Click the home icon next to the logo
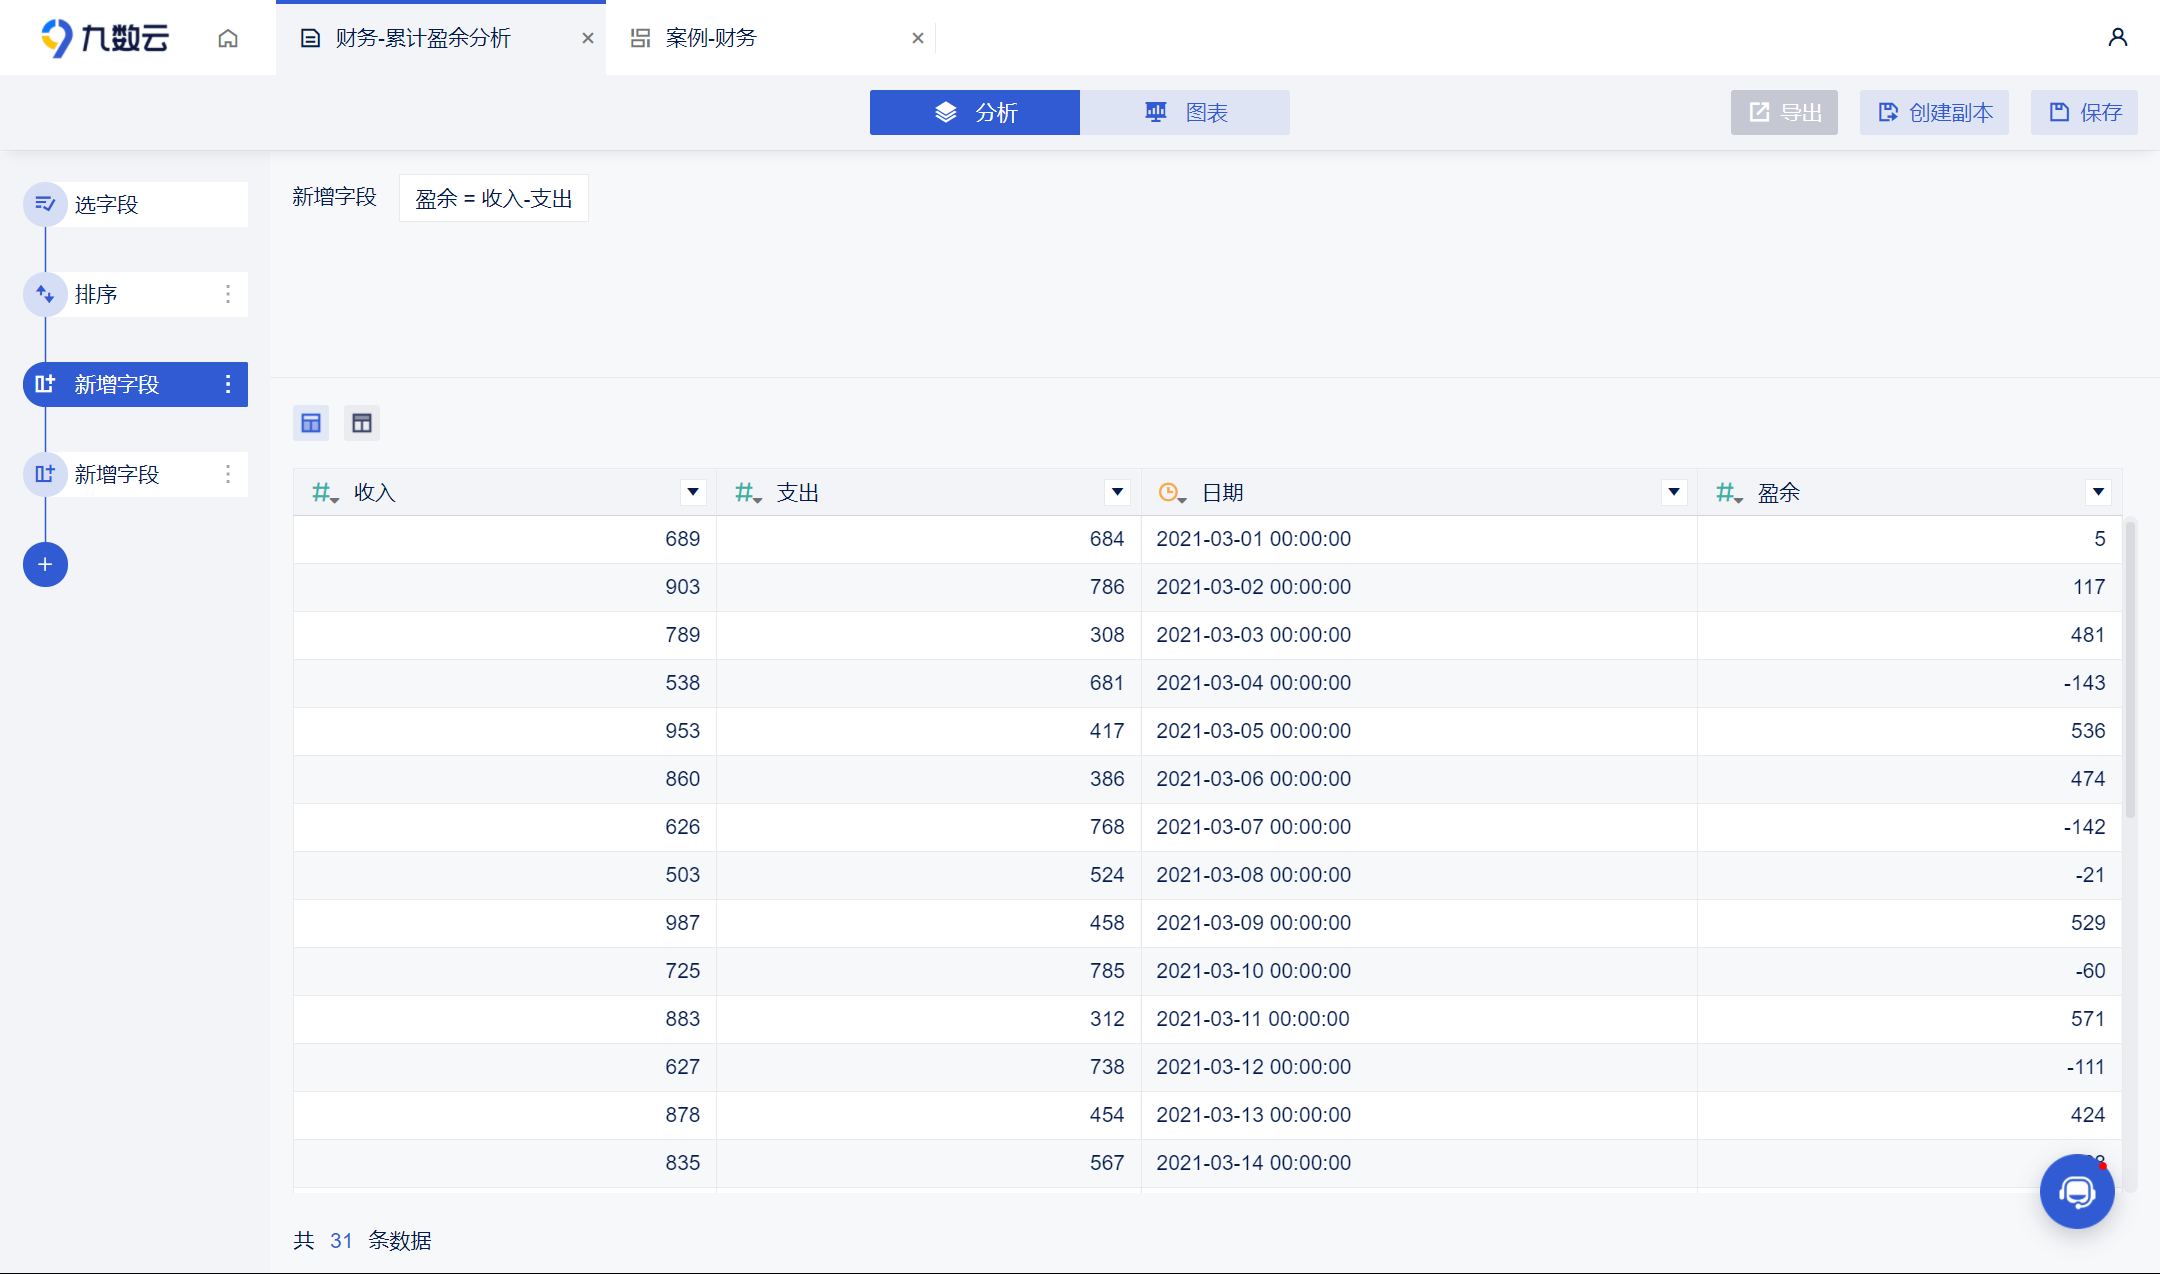2160x1274 pixels. pyautogui.click(x=228, y=38)
